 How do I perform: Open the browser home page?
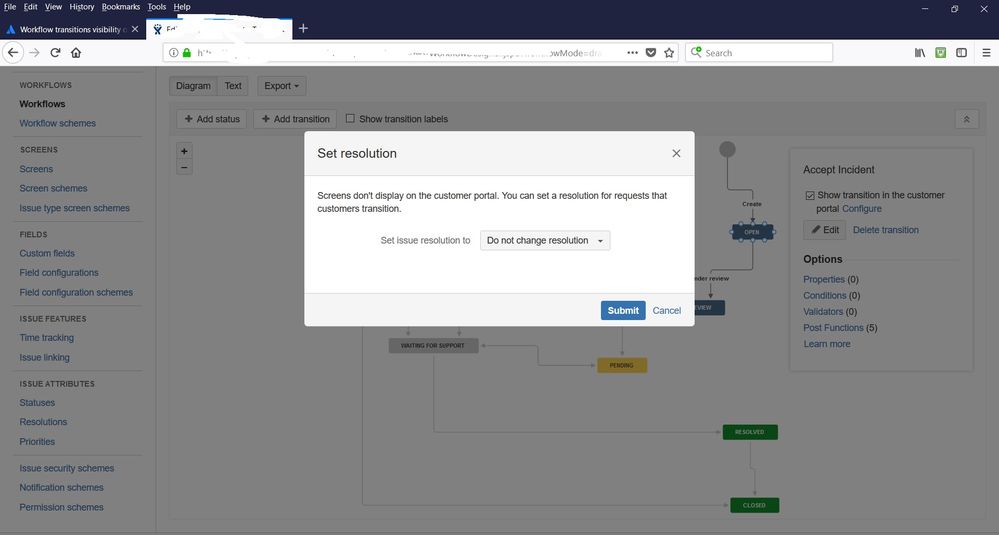pos(76,53)
